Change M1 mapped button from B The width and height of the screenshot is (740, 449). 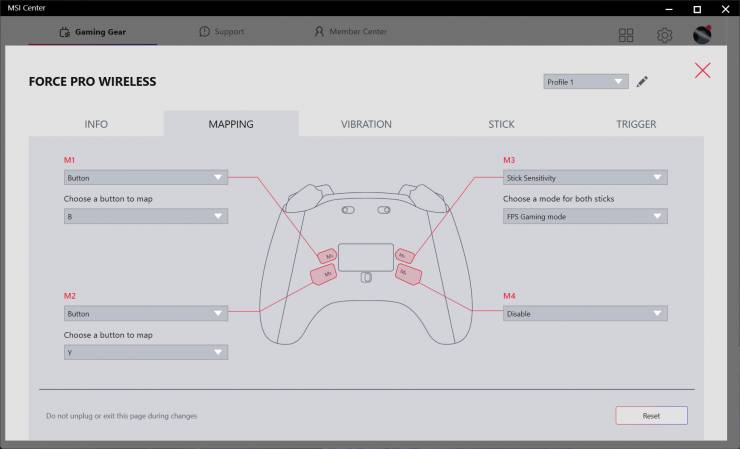coord(146,216)
